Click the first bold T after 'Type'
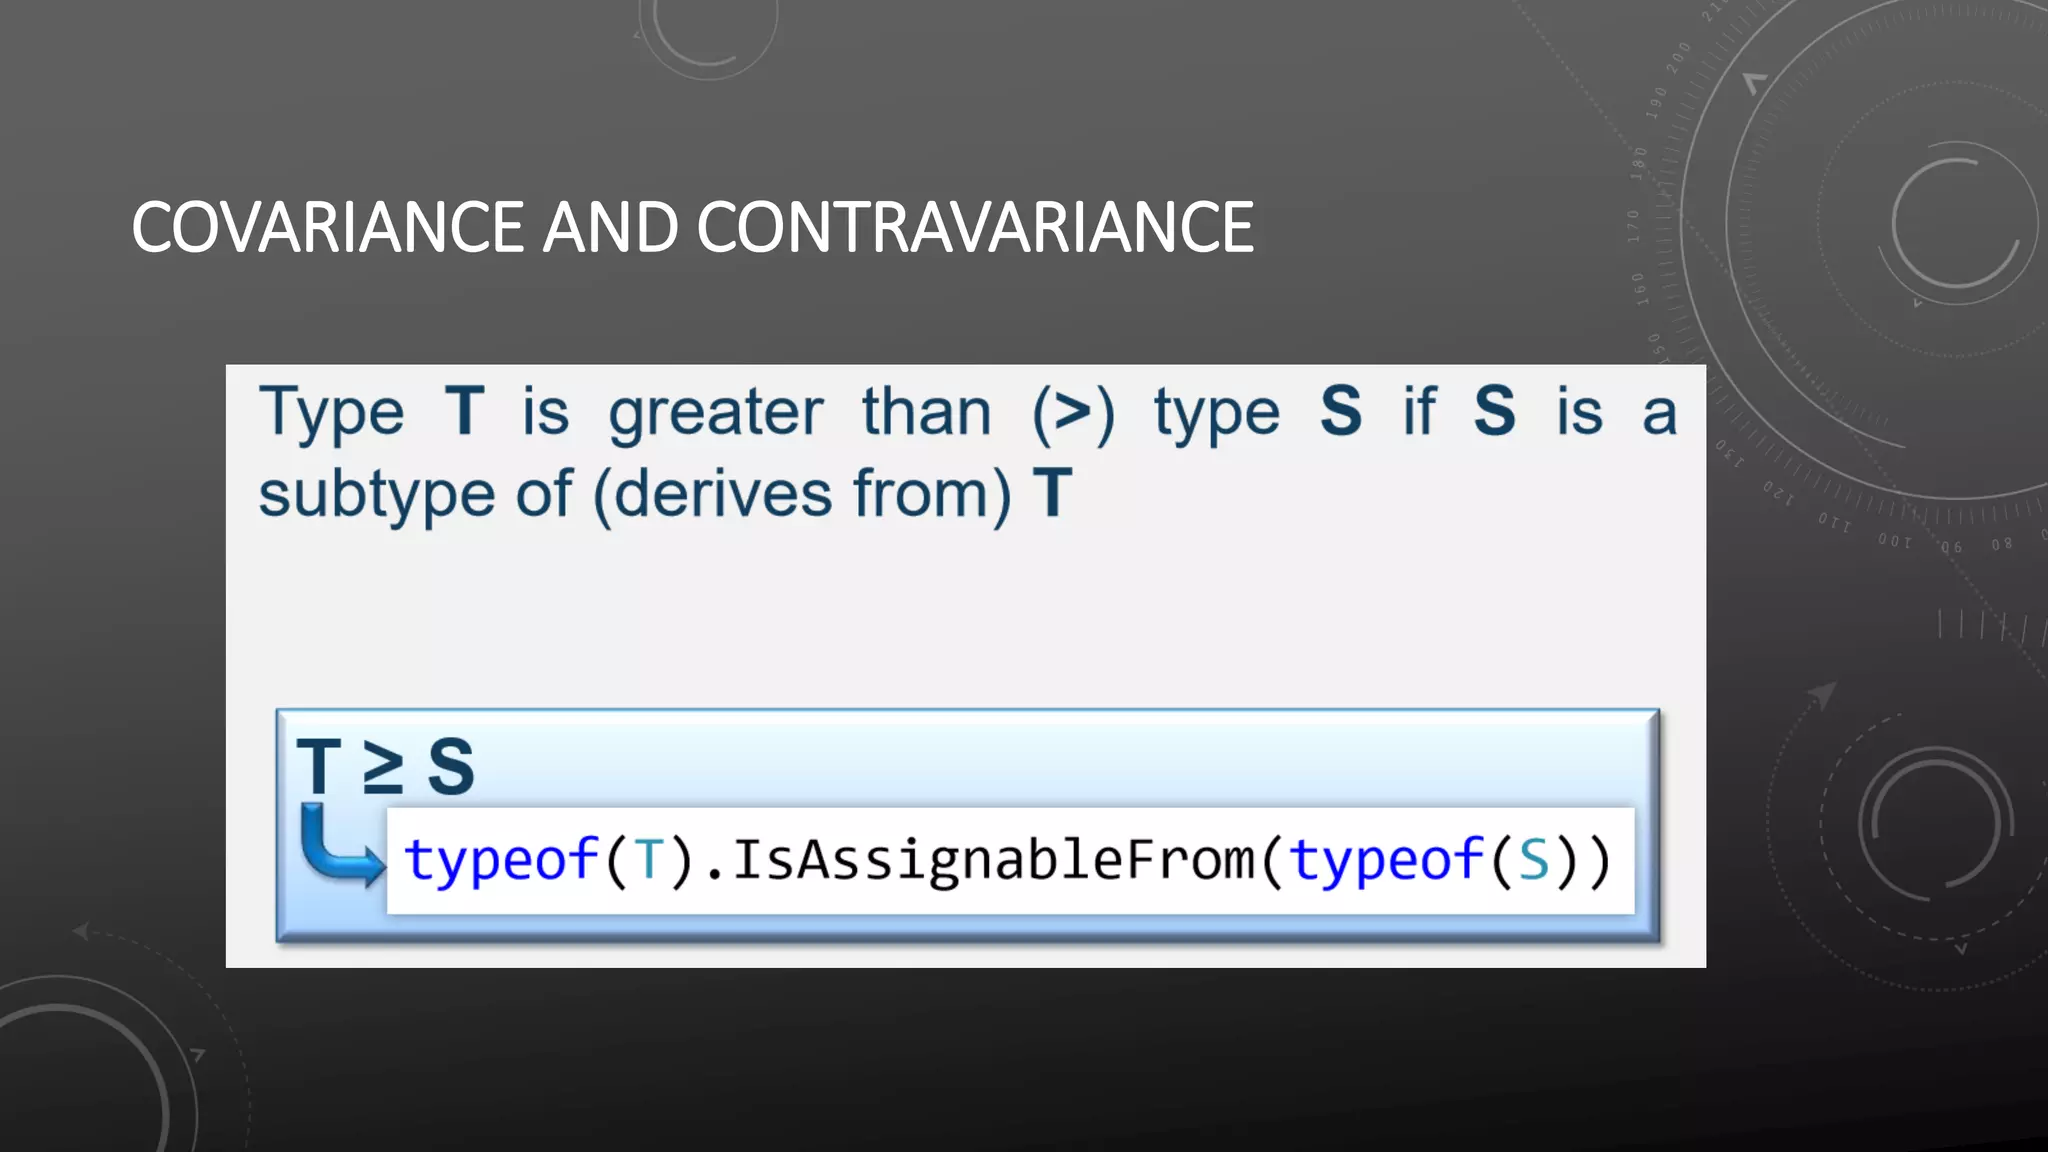Viewport: 2048px width, 1152px height. 465,411
